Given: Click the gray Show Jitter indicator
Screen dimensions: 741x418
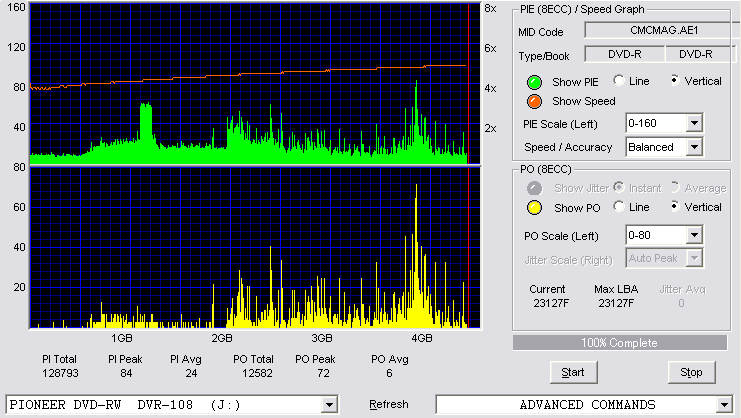Looking at the screenshot, I should click(x=534, y=188).
